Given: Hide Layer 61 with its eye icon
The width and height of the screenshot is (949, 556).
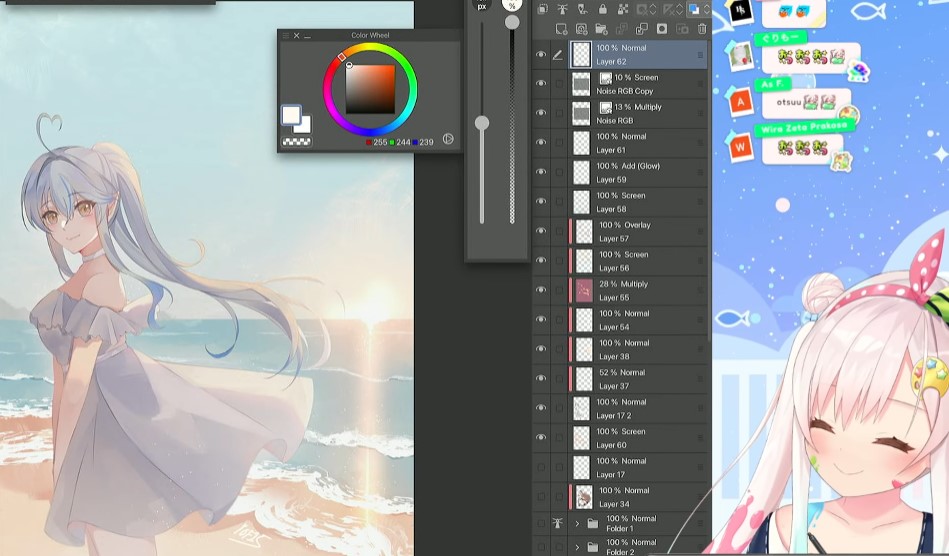Looking at the screenshot, I should (x=541, y=143).
